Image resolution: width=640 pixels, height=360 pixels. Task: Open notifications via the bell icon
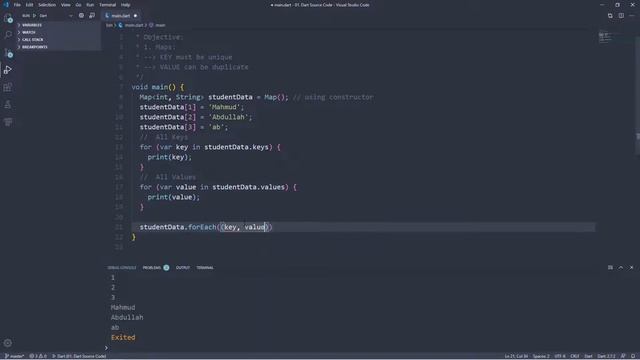(633, 356)
